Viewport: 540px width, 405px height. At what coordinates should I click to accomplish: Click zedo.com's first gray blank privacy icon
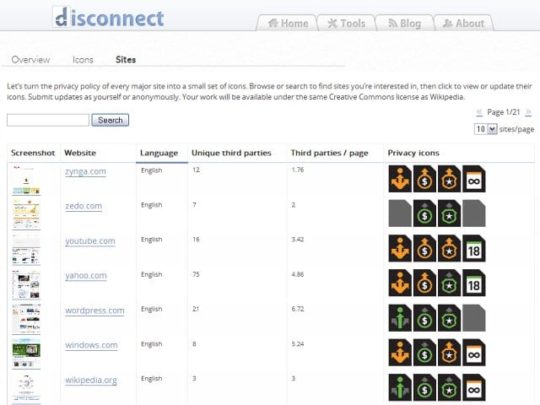(x=400, y=214)
